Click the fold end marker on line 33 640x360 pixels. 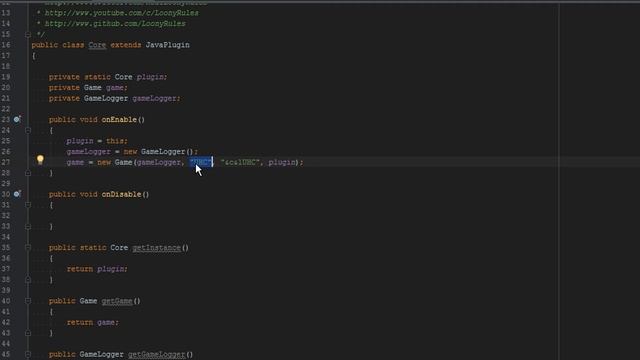click(x=28, y=226)
